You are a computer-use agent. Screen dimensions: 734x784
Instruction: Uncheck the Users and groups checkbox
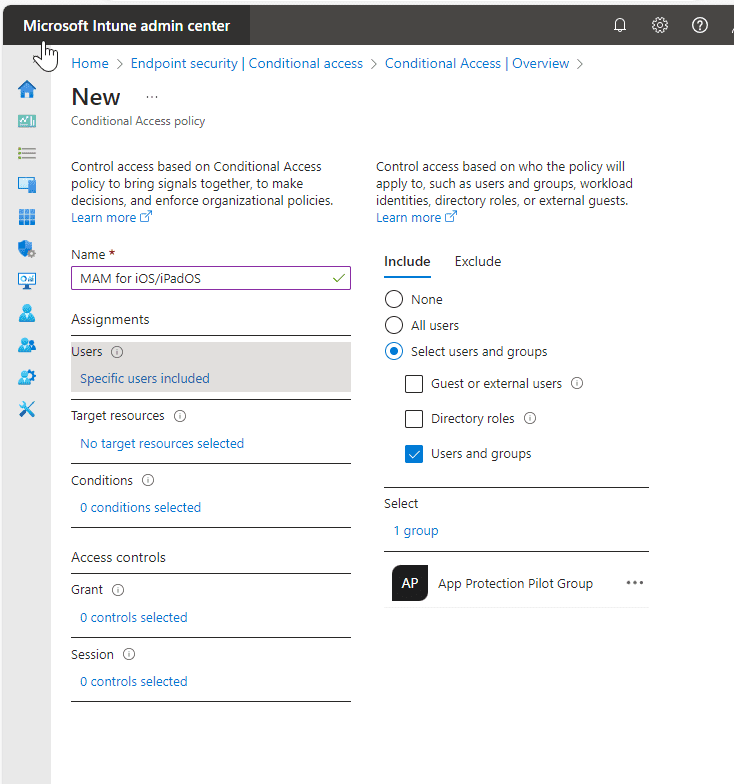click(x=414, y=454)
